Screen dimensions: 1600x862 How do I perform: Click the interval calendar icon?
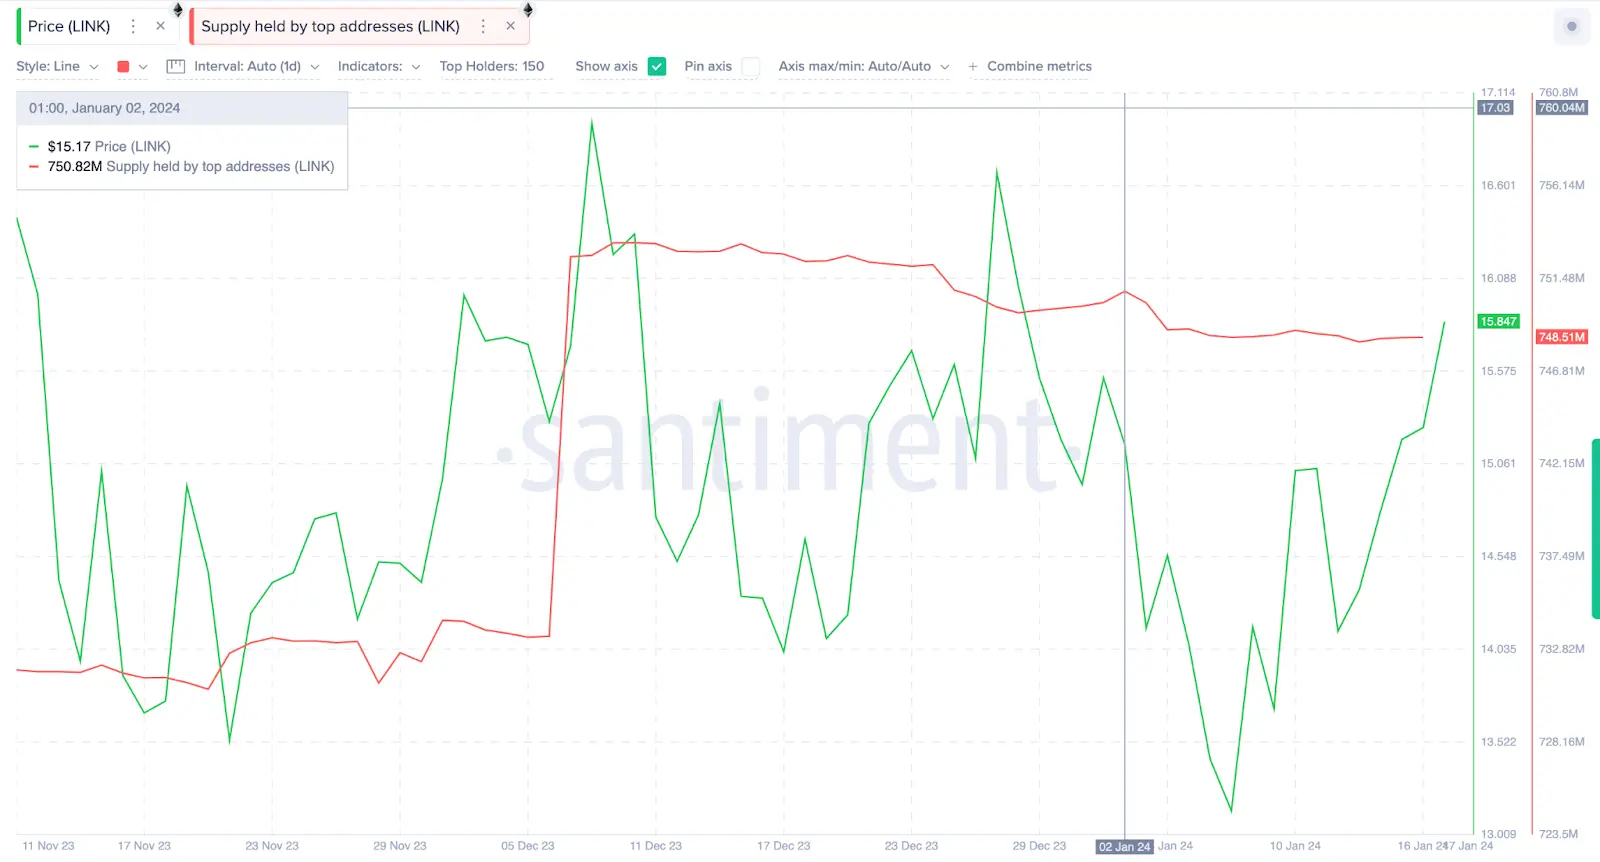click(176, 66)
